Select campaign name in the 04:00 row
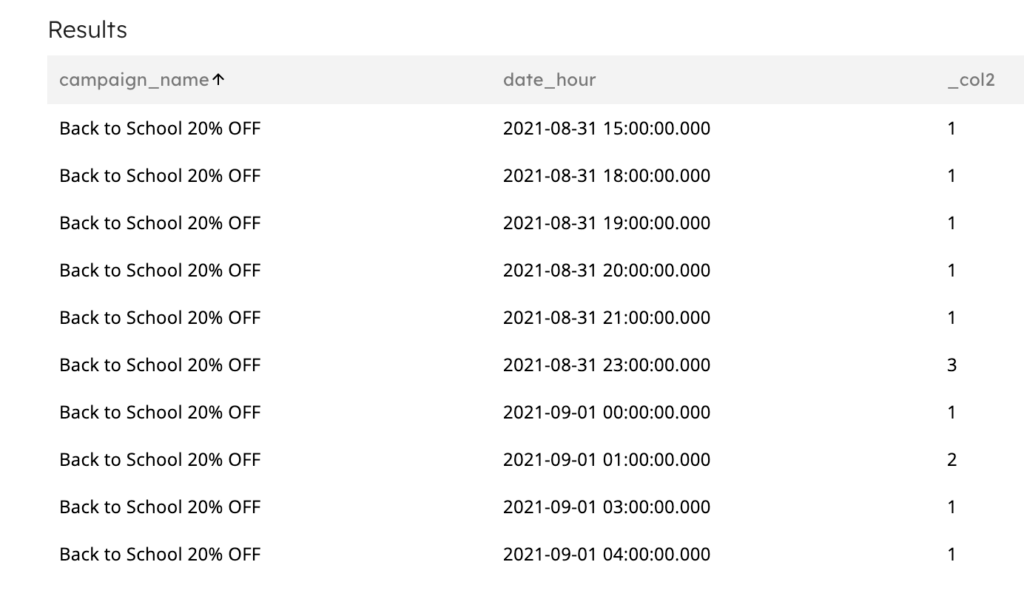 pyautogui.click(x=160, y=554)
